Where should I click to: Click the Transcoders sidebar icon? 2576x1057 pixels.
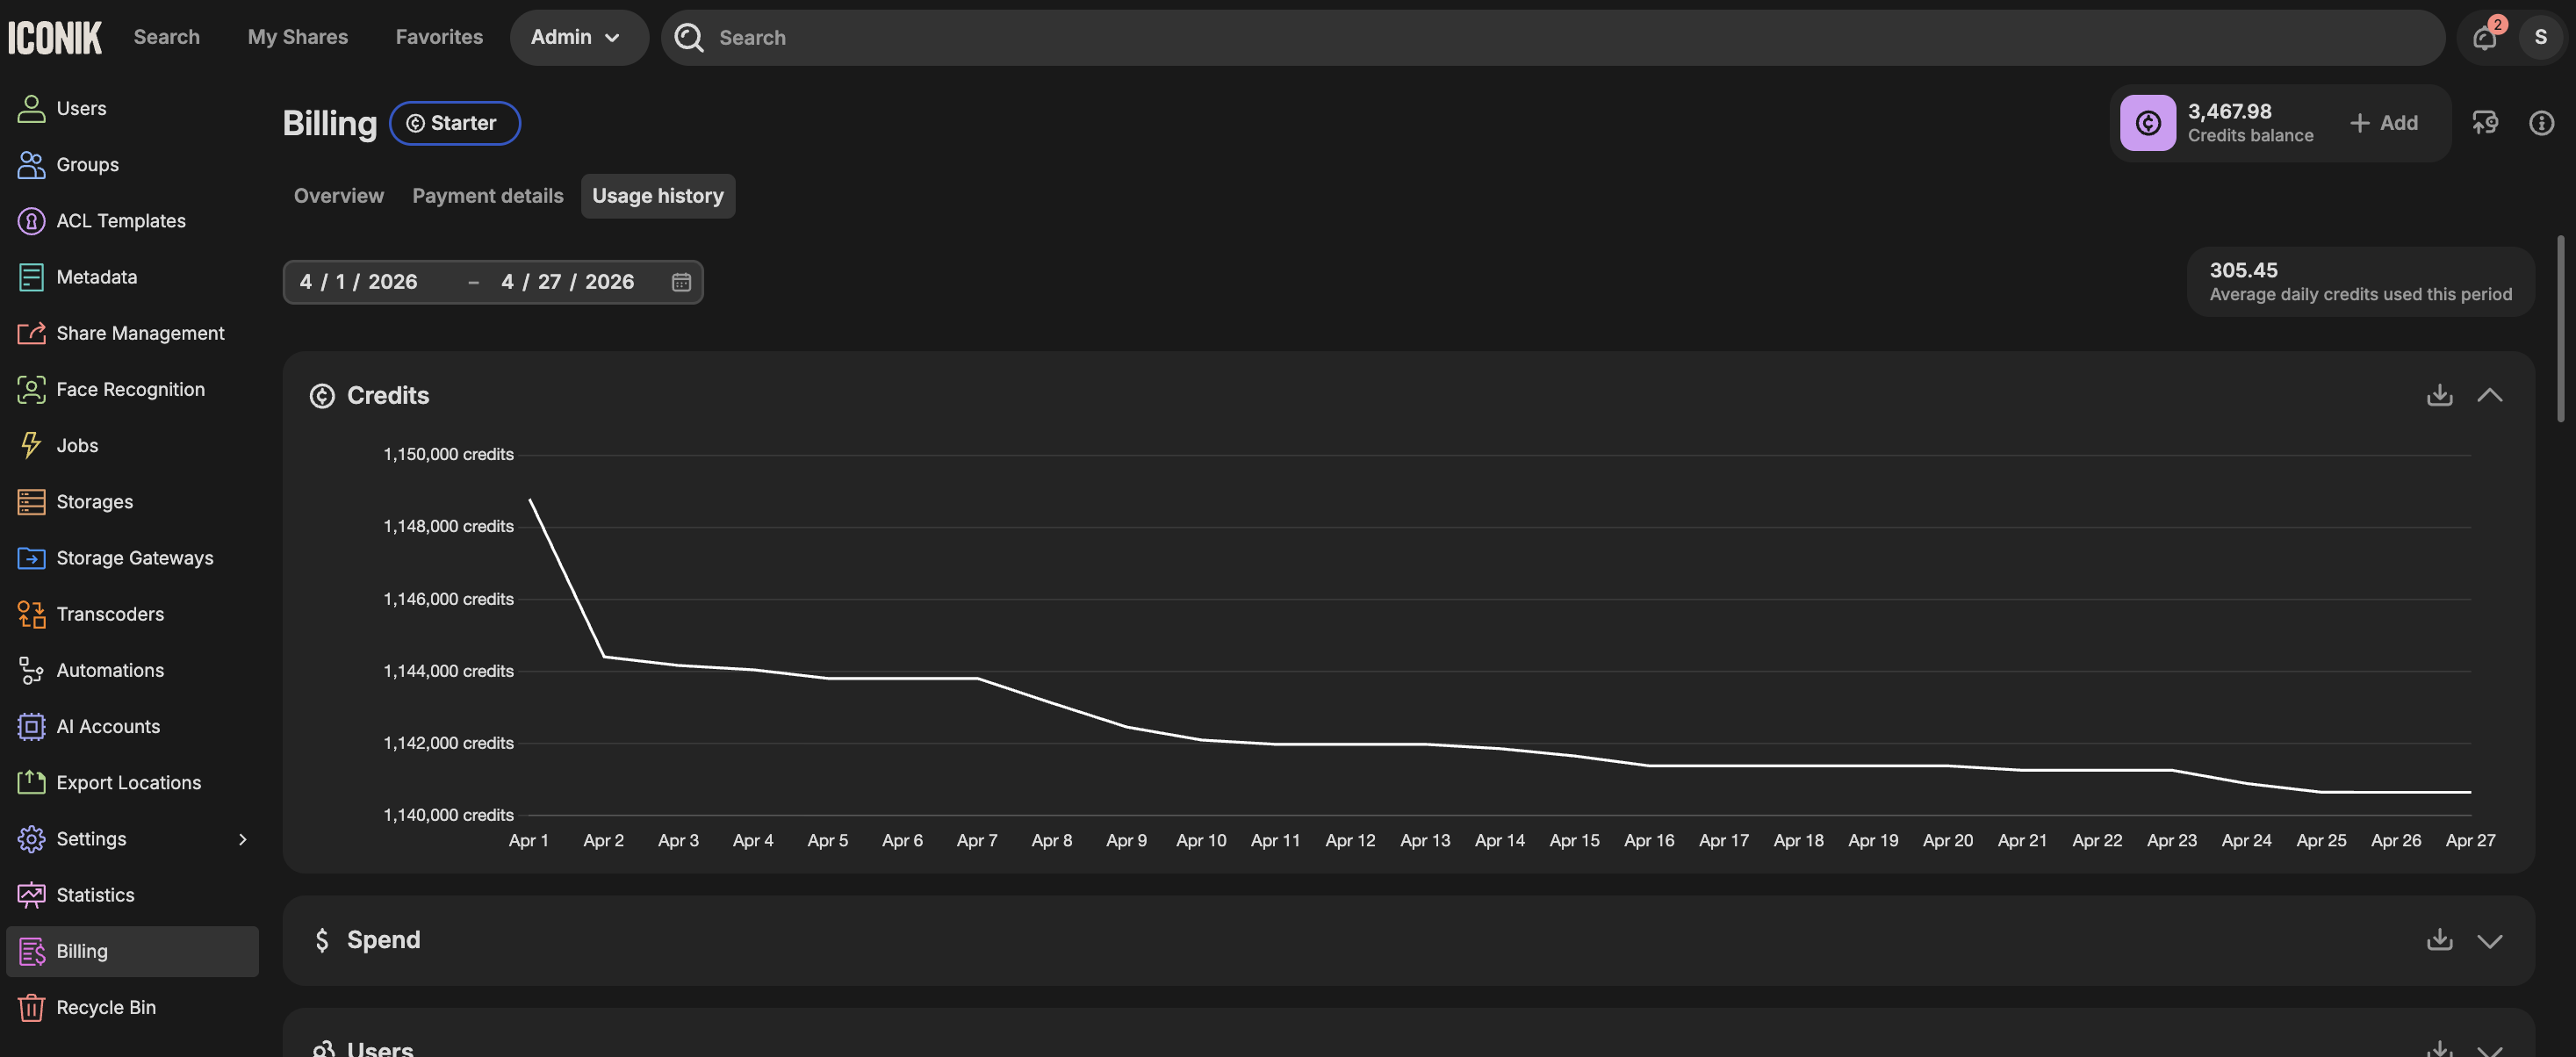(31, 614)
